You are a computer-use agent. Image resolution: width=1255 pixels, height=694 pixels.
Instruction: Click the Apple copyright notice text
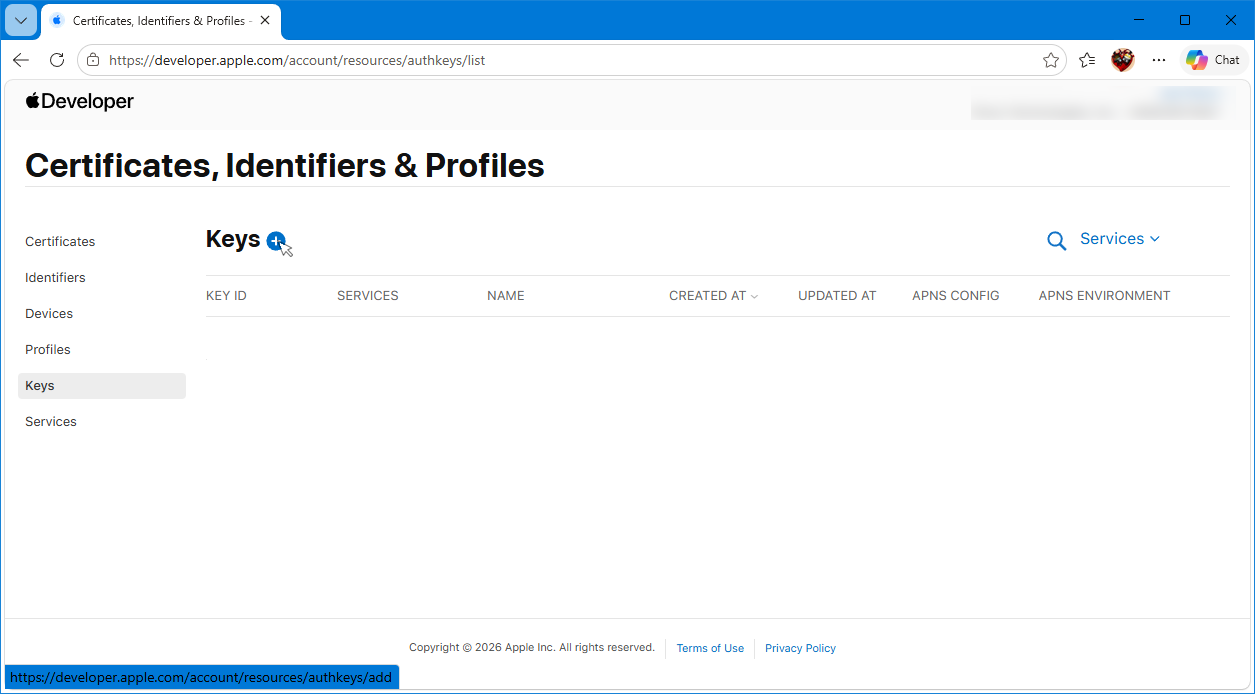point(532,647)
